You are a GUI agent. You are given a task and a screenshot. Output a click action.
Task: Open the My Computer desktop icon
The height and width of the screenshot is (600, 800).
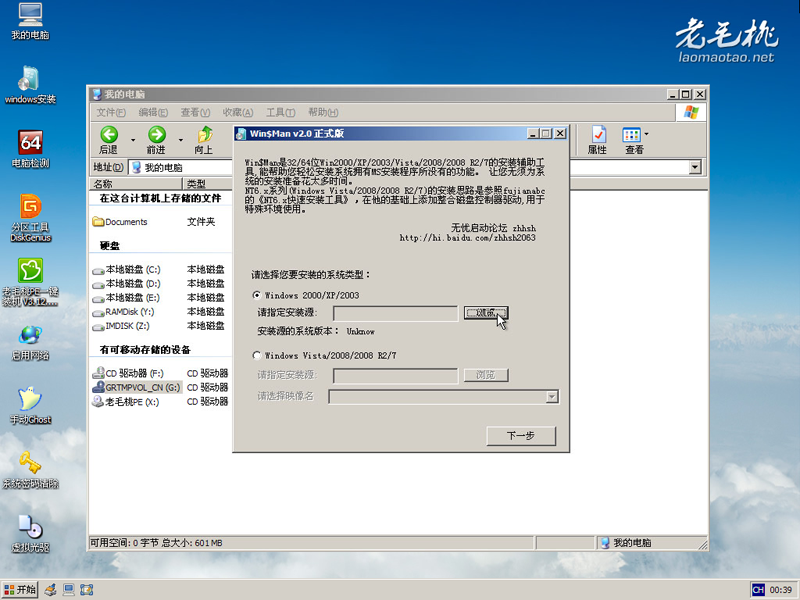pyautogui.click(x=30, y=21)
